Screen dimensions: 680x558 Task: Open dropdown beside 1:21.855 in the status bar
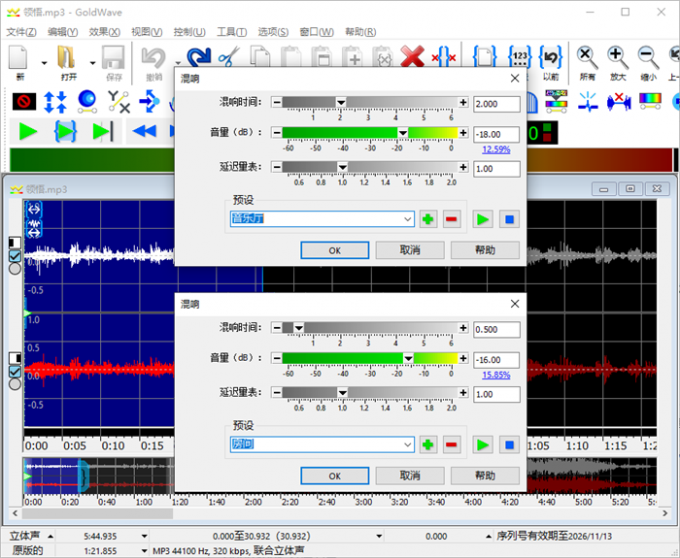click(144, 551)
